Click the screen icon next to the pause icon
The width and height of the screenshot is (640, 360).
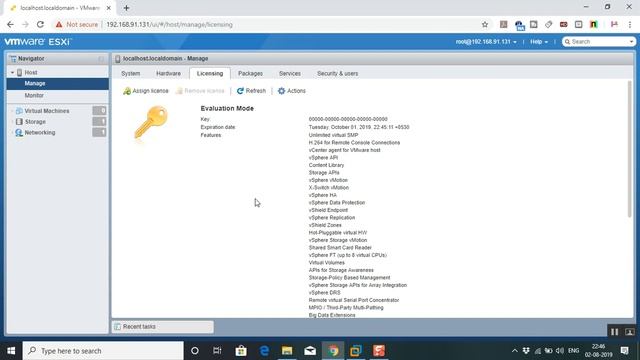tap(629, 332)
